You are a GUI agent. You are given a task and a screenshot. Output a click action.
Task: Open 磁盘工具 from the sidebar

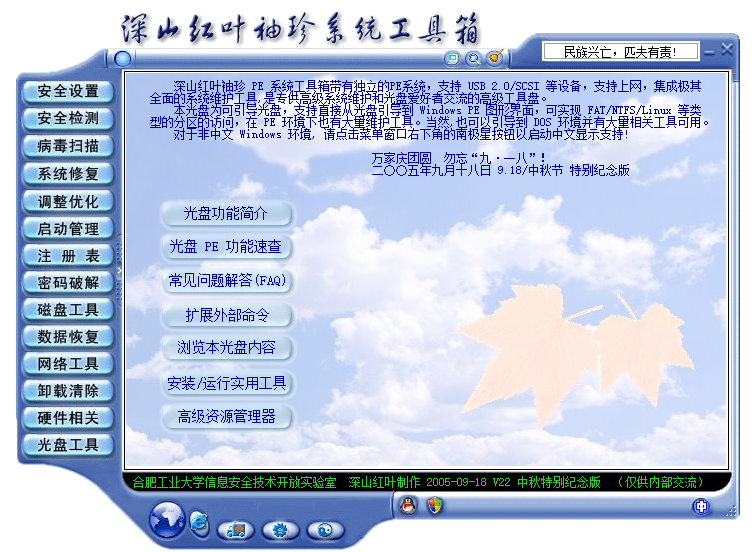(68, 310)
